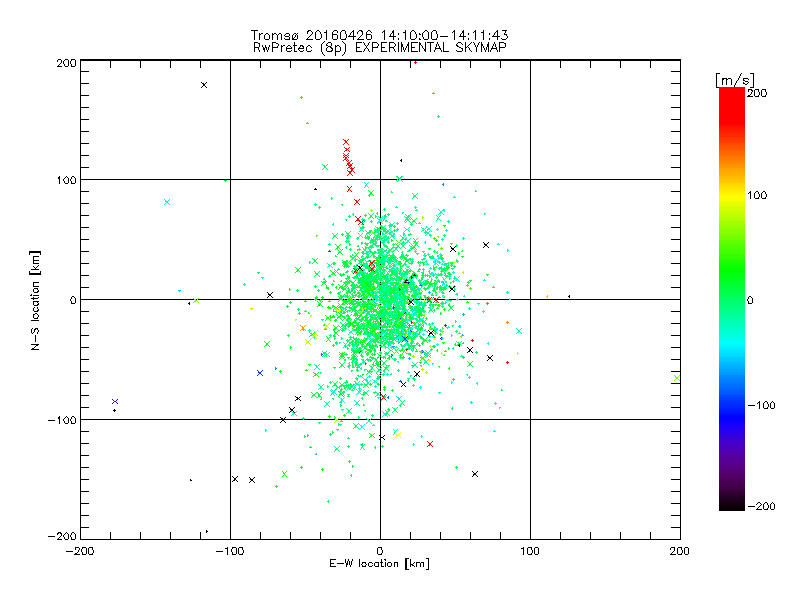Click the colorbar label '0'
The height and width of the screenshot is (600, 800).
[750, 300]
